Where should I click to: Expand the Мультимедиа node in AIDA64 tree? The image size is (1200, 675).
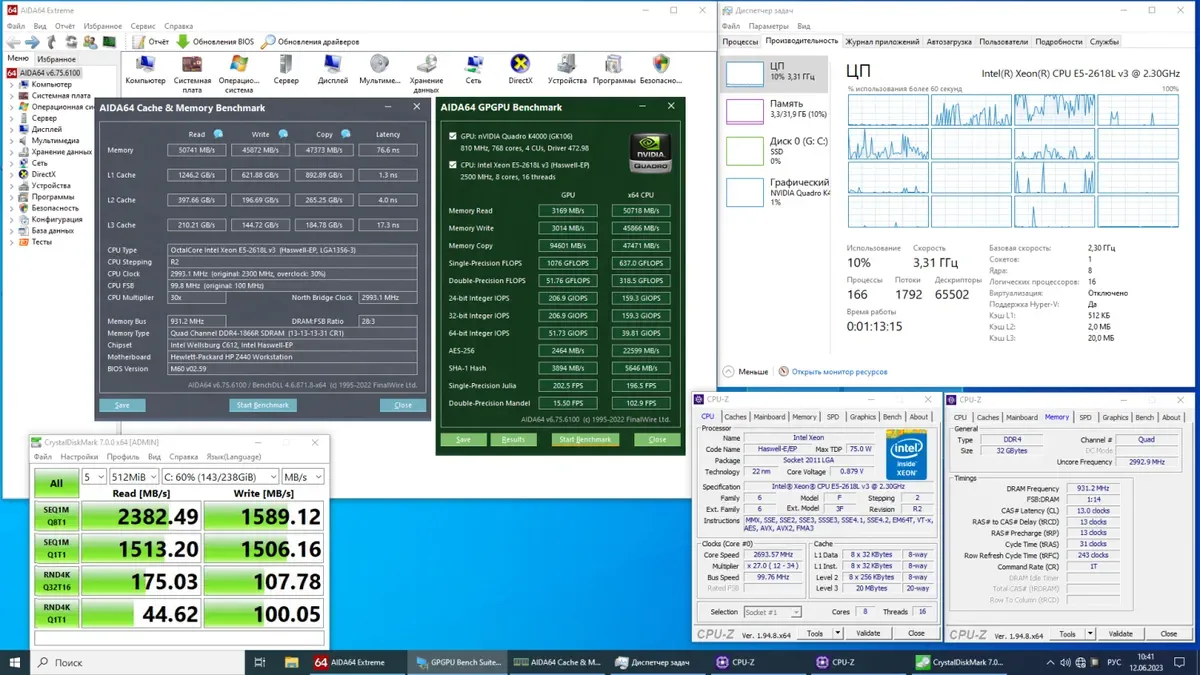coord(12,141)
